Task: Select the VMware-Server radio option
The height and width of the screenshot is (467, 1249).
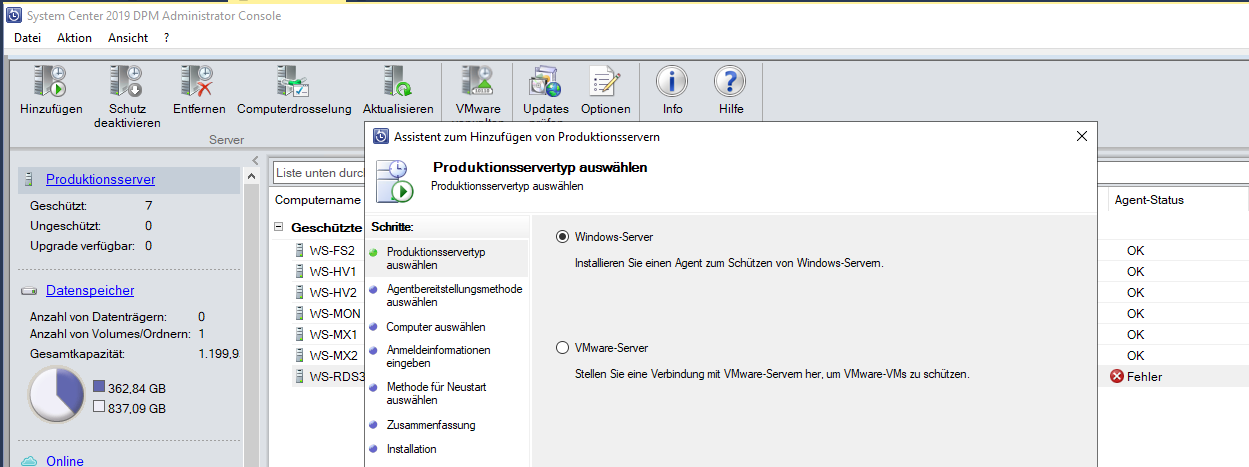Action: point(562,348)
